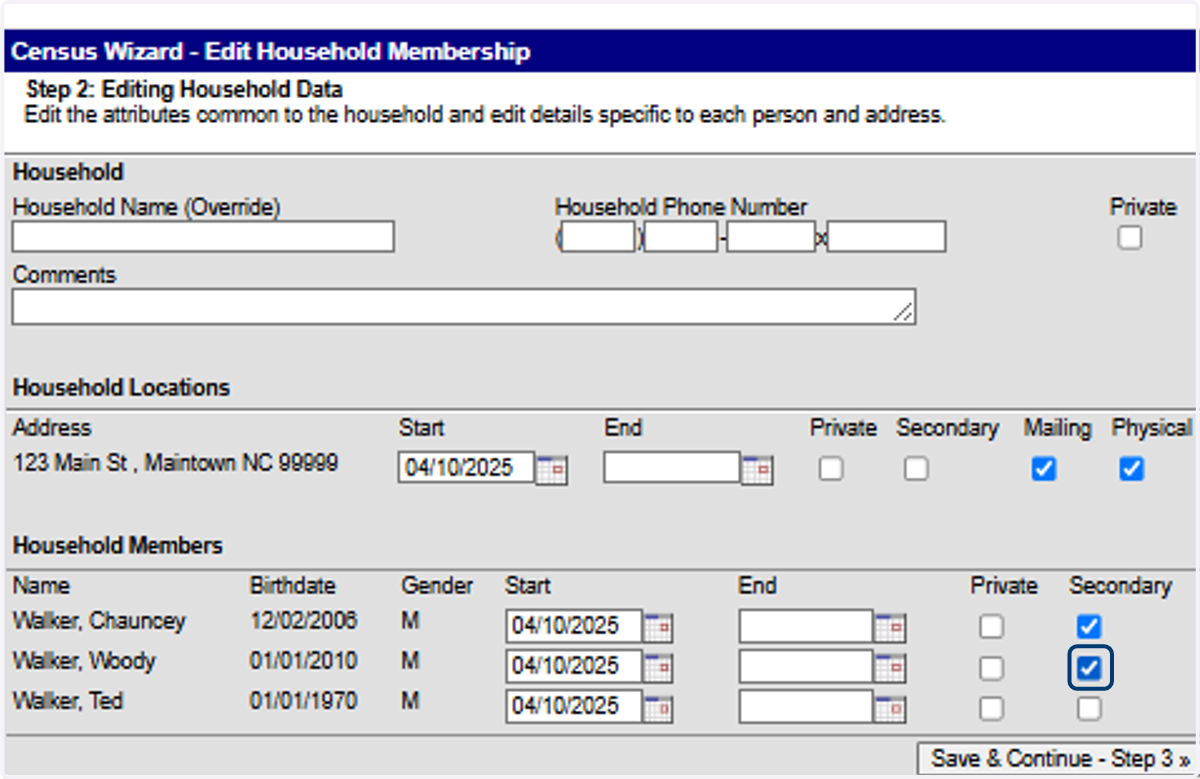Screen dimensions: 1200x779
Task: Click the Household Members section heading
Action: [118, 546]
